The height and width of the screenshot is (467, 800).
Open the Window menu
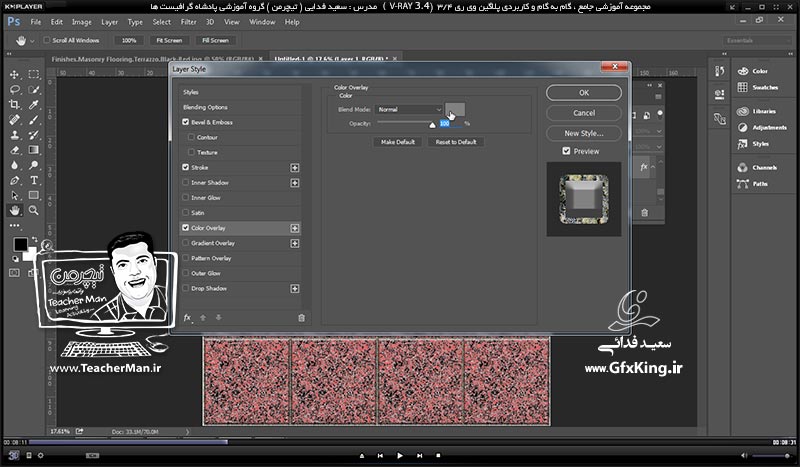coord(262,22)
